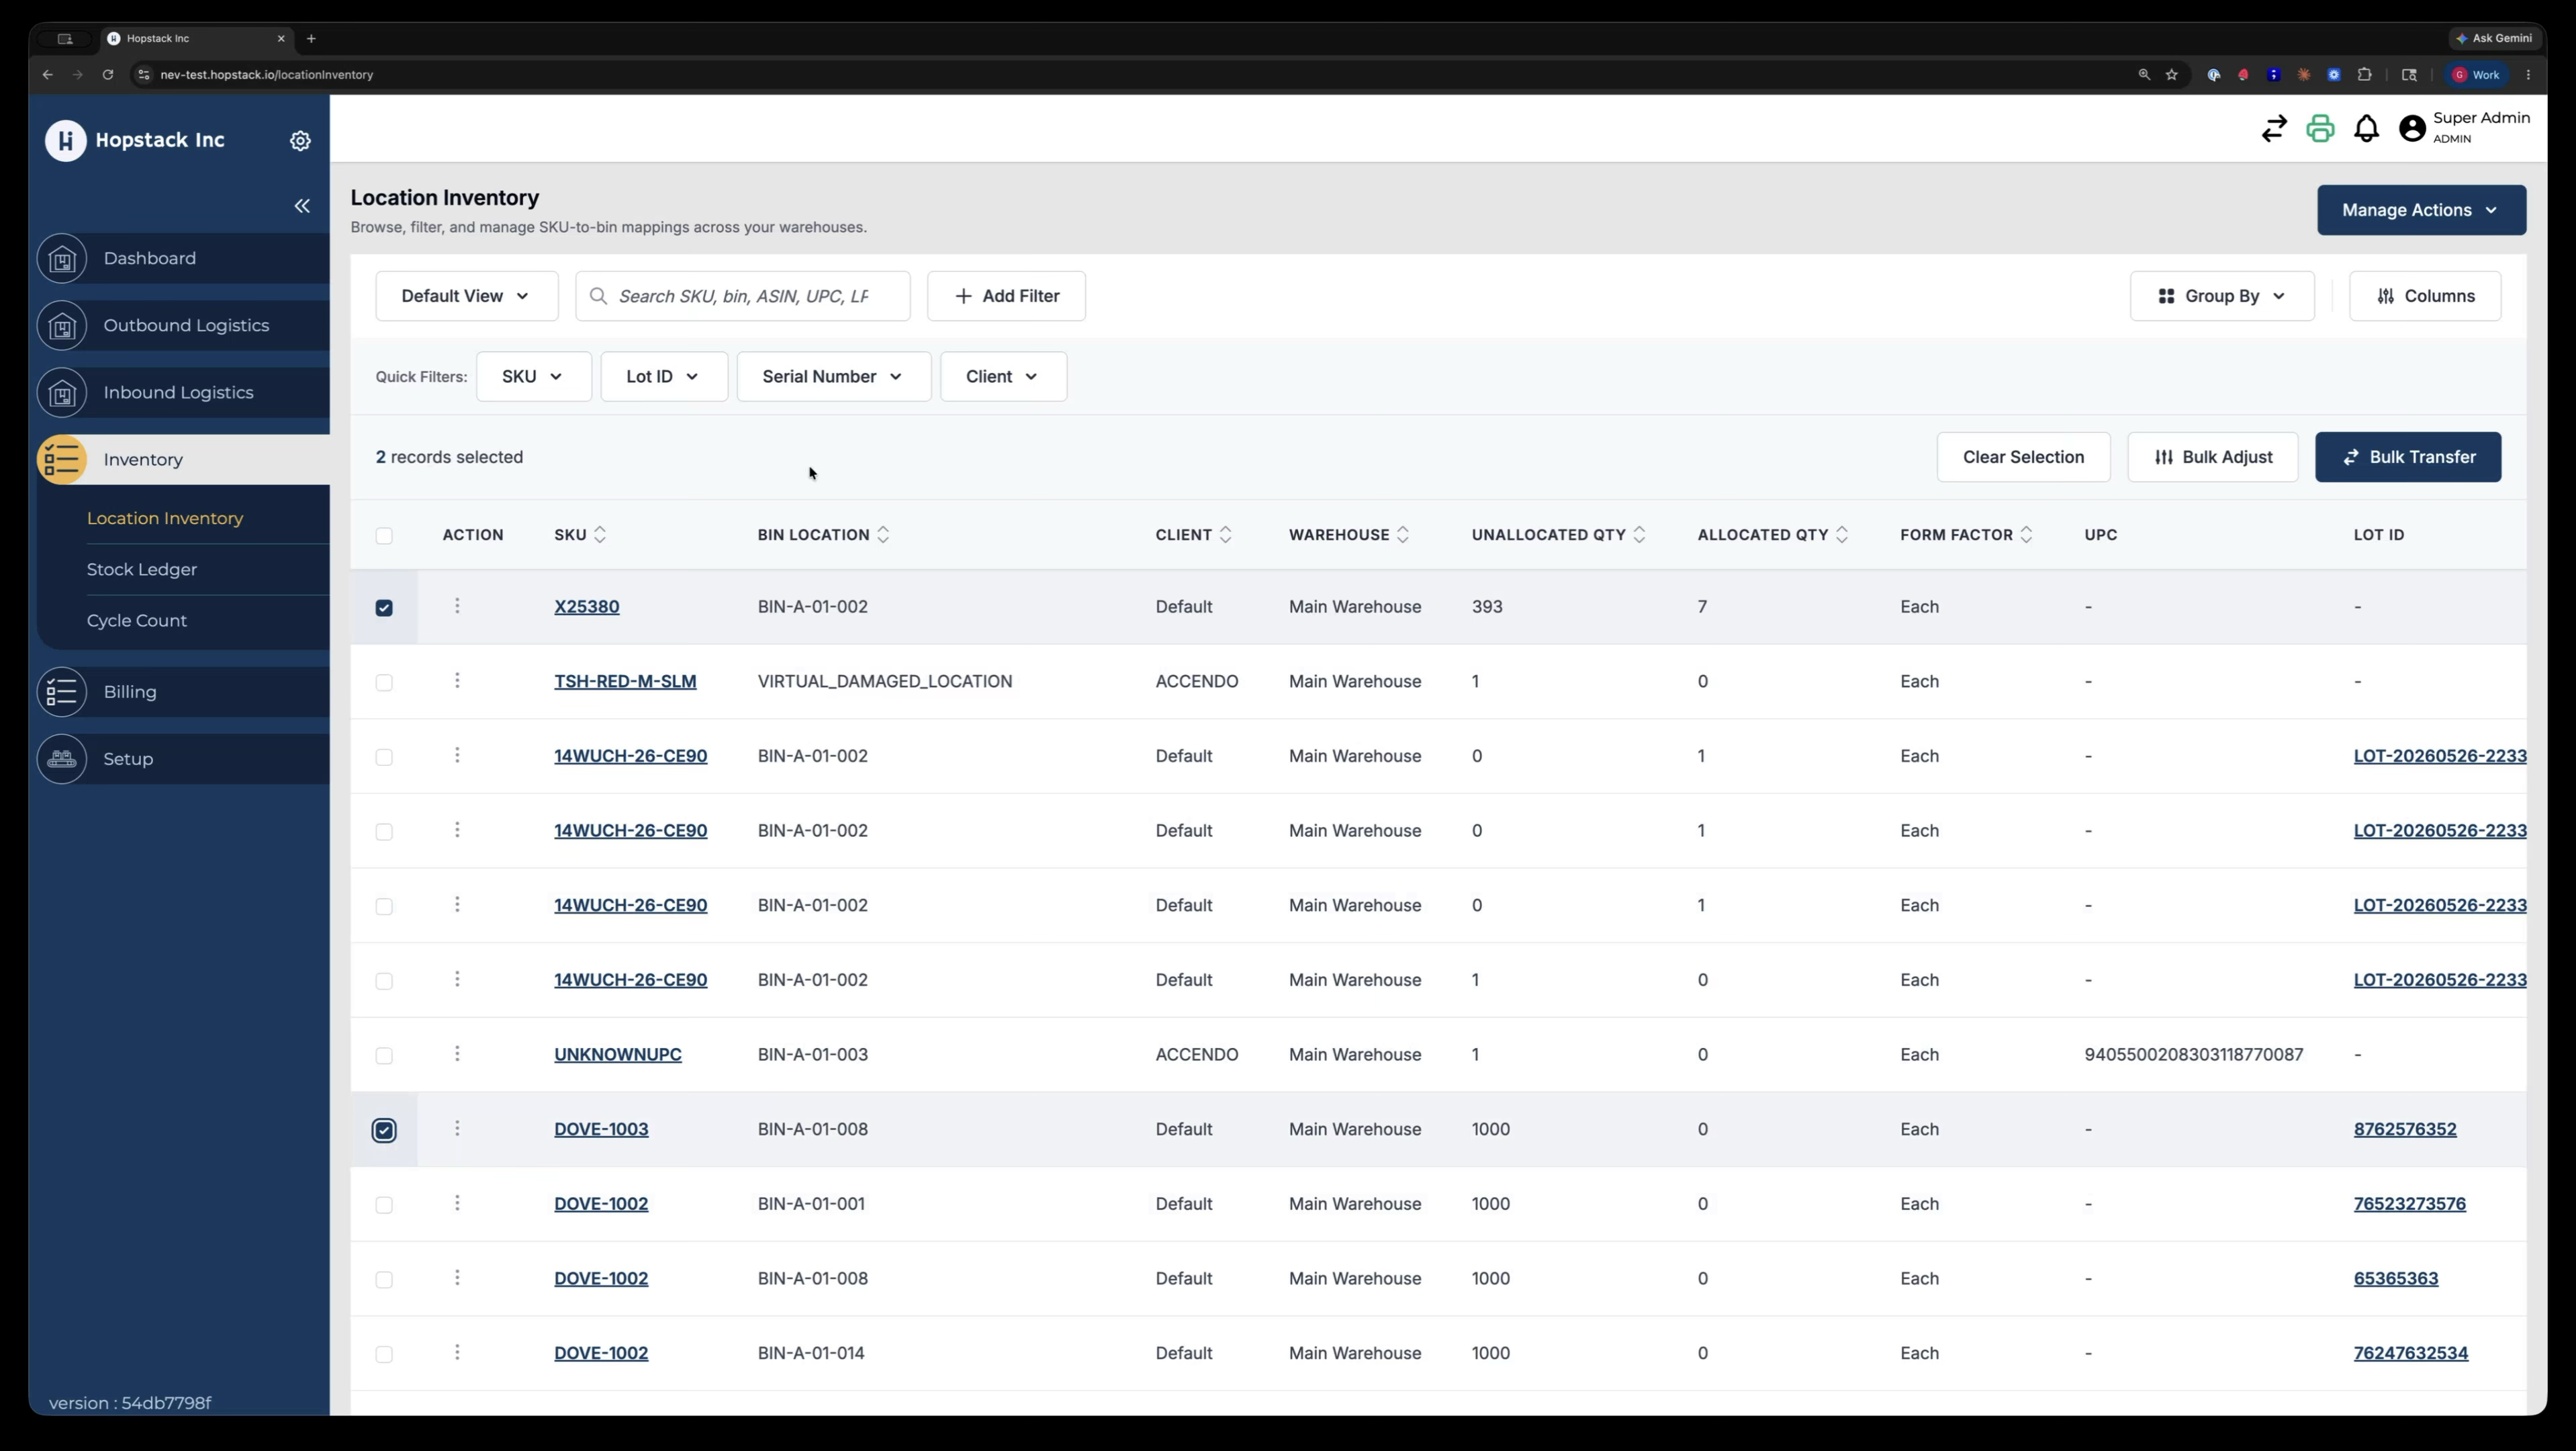Focus the Search SKU, bin, ASIN field

click(743, 296)
